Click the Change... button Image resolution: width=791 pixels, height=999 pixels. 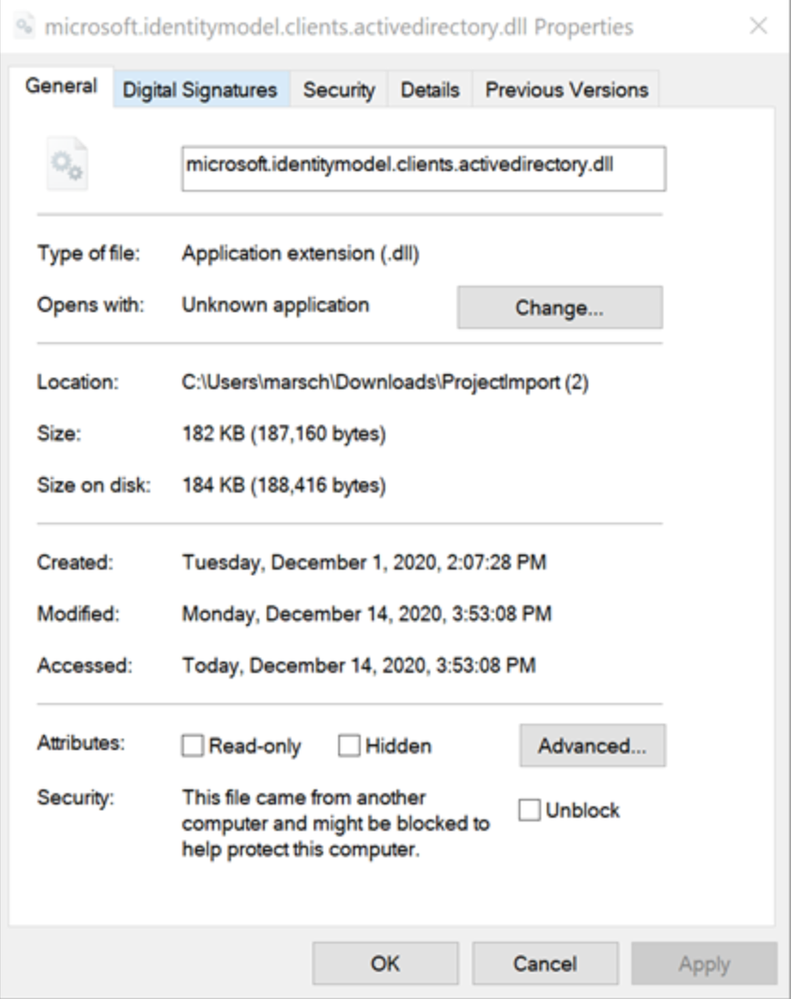(560, 308)
